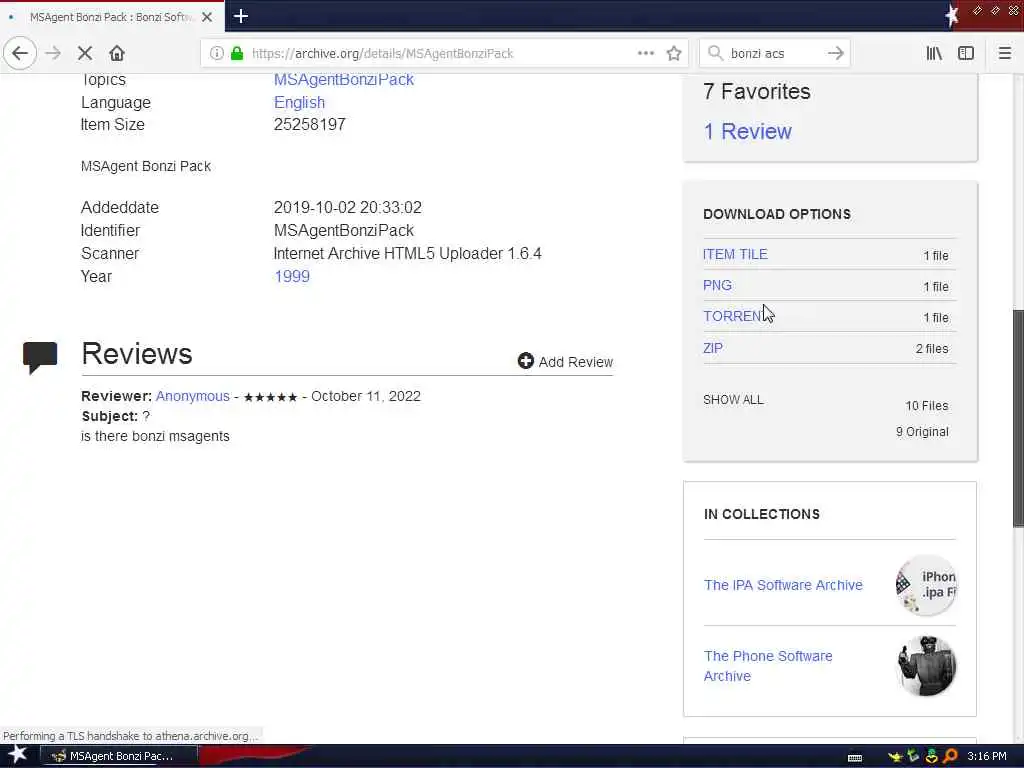Click the search magnifier icon

coord(716,53)
